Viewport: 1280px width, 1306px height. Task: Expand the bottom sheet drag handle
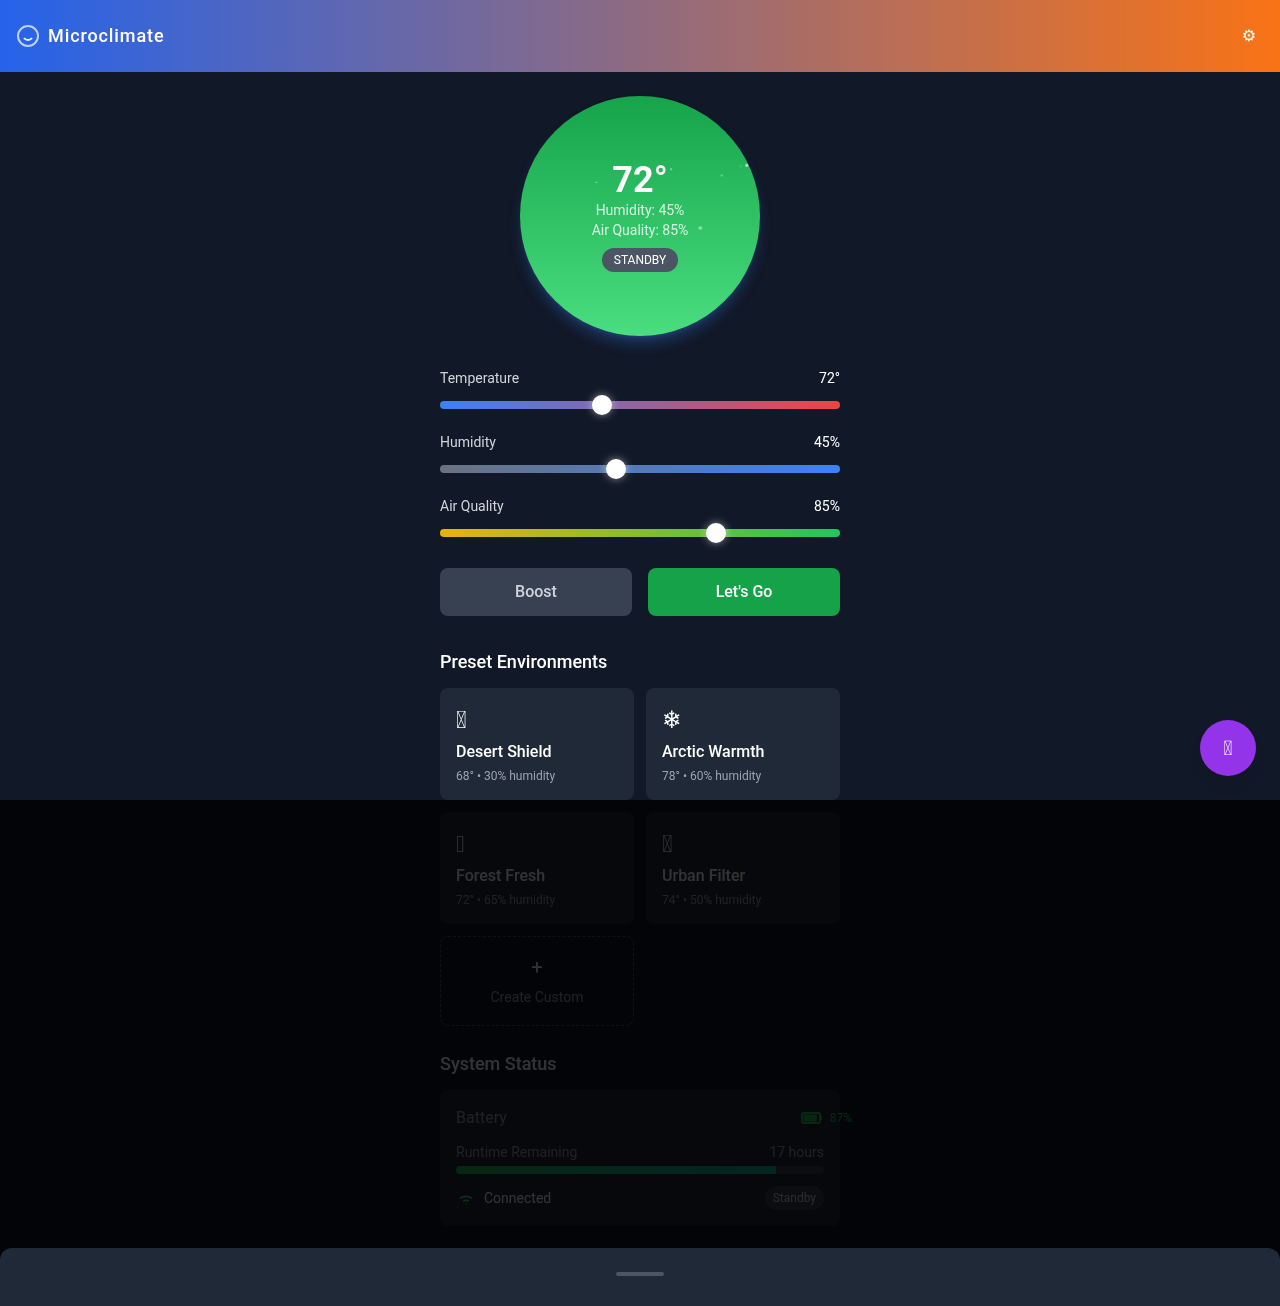[639, 1274]
